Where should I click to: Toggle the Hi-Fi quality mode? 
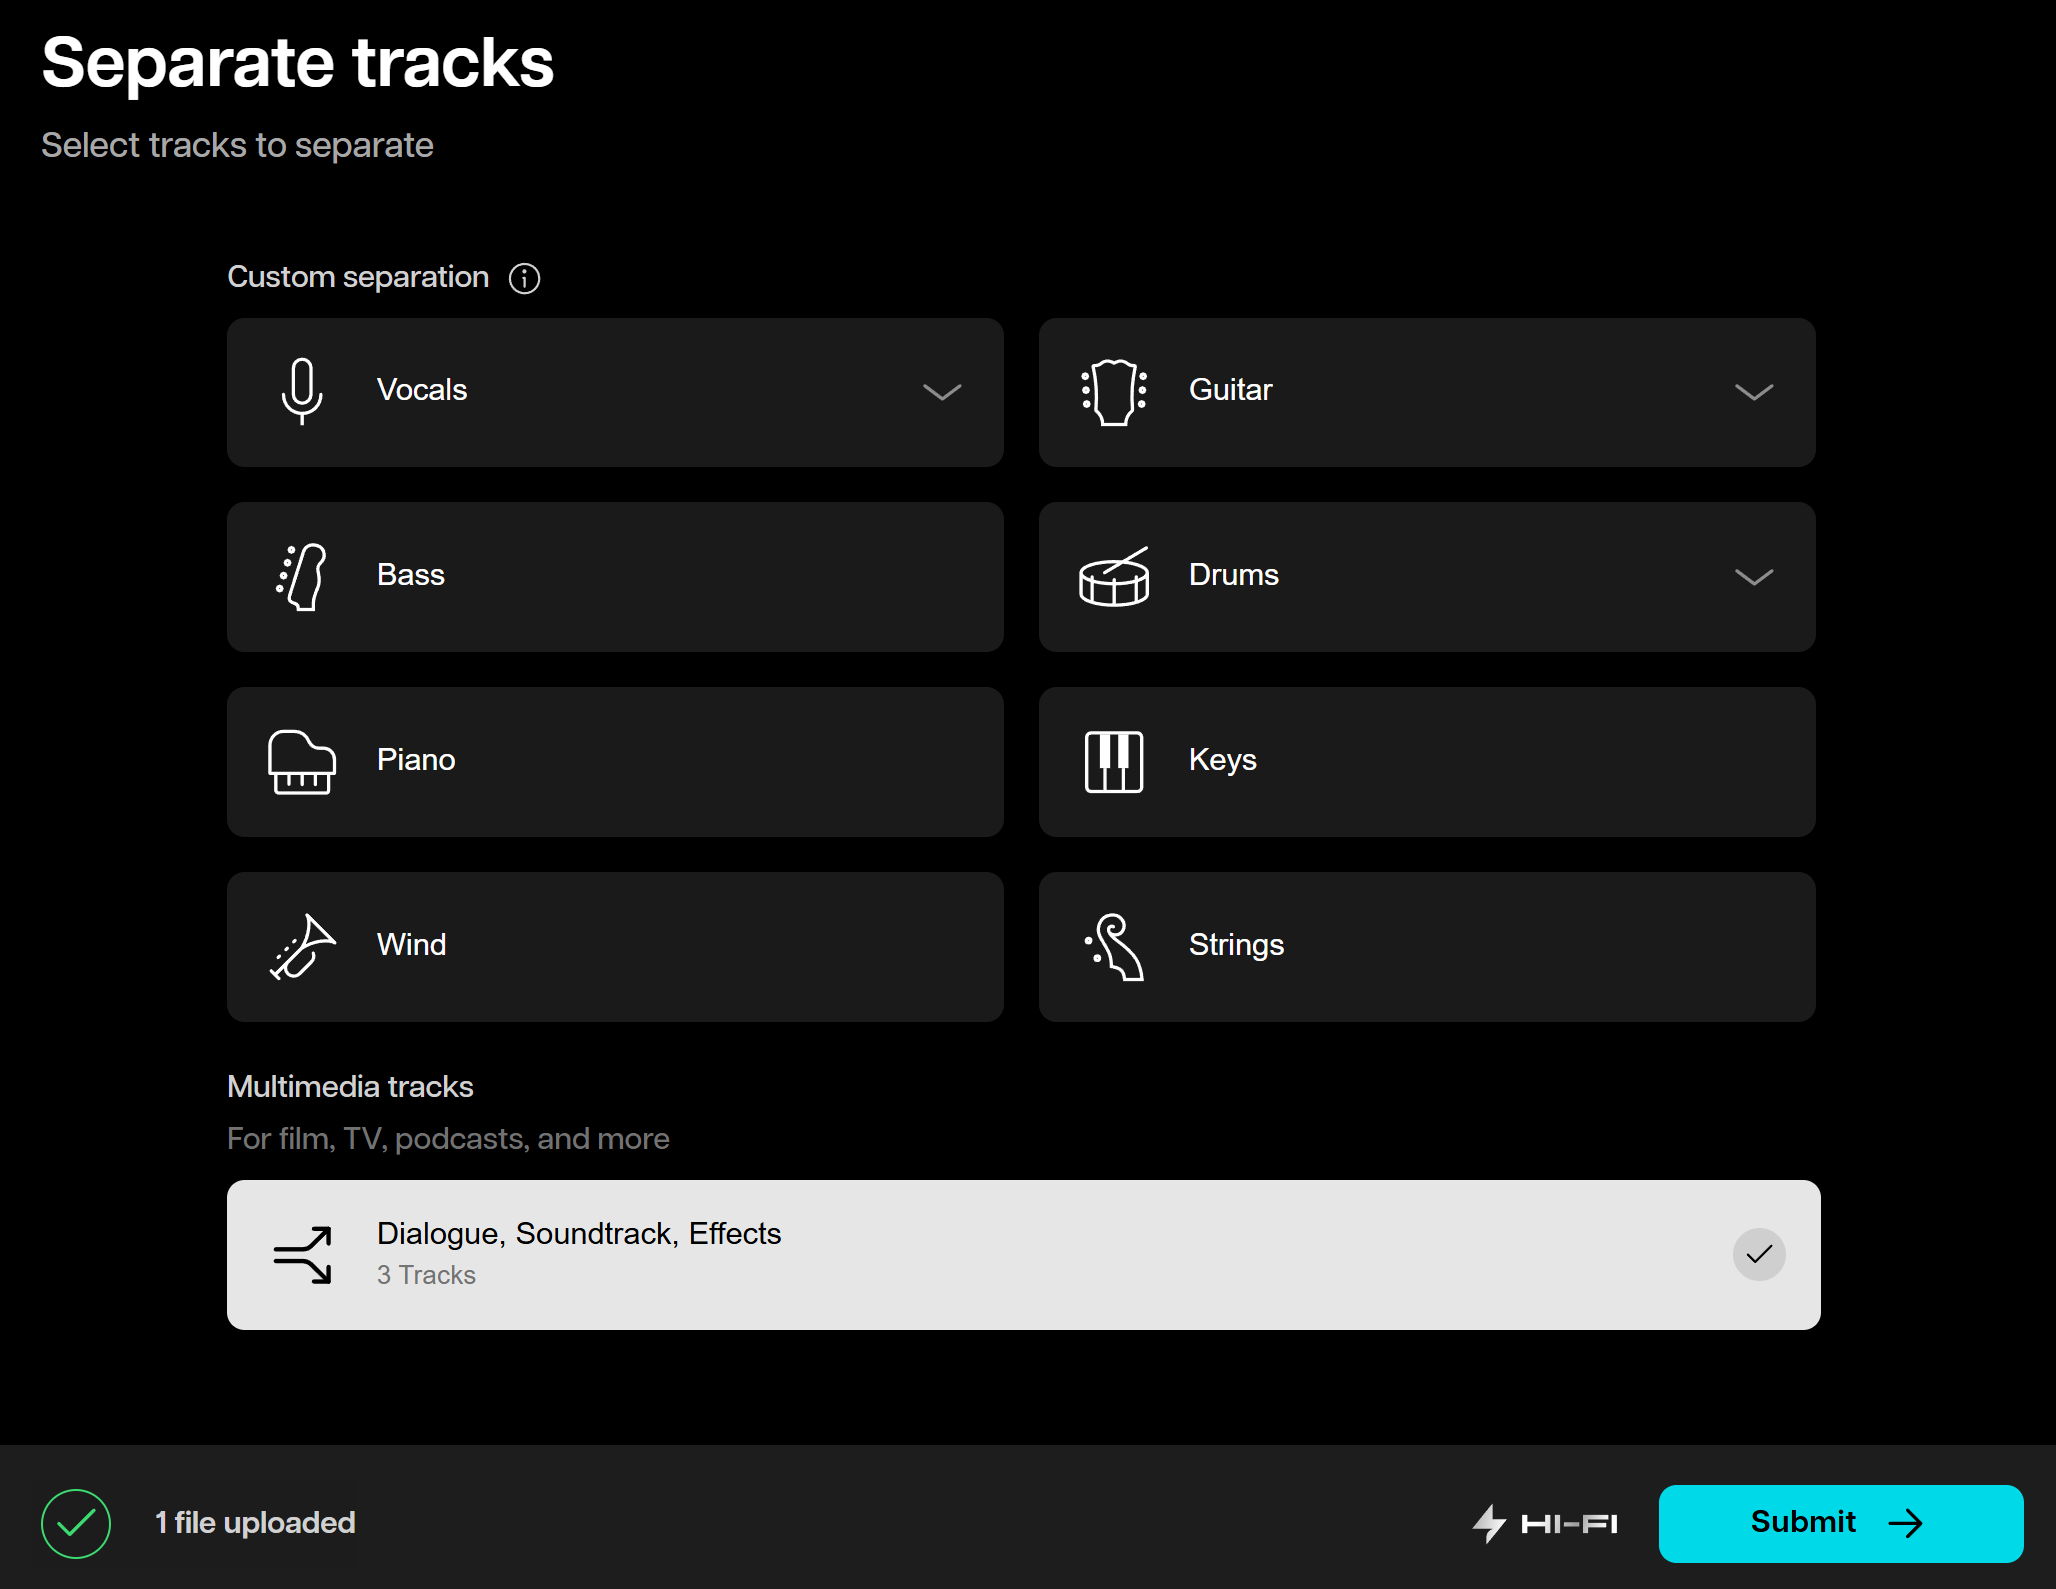pyautogui.click(x=1545, y=1523)
